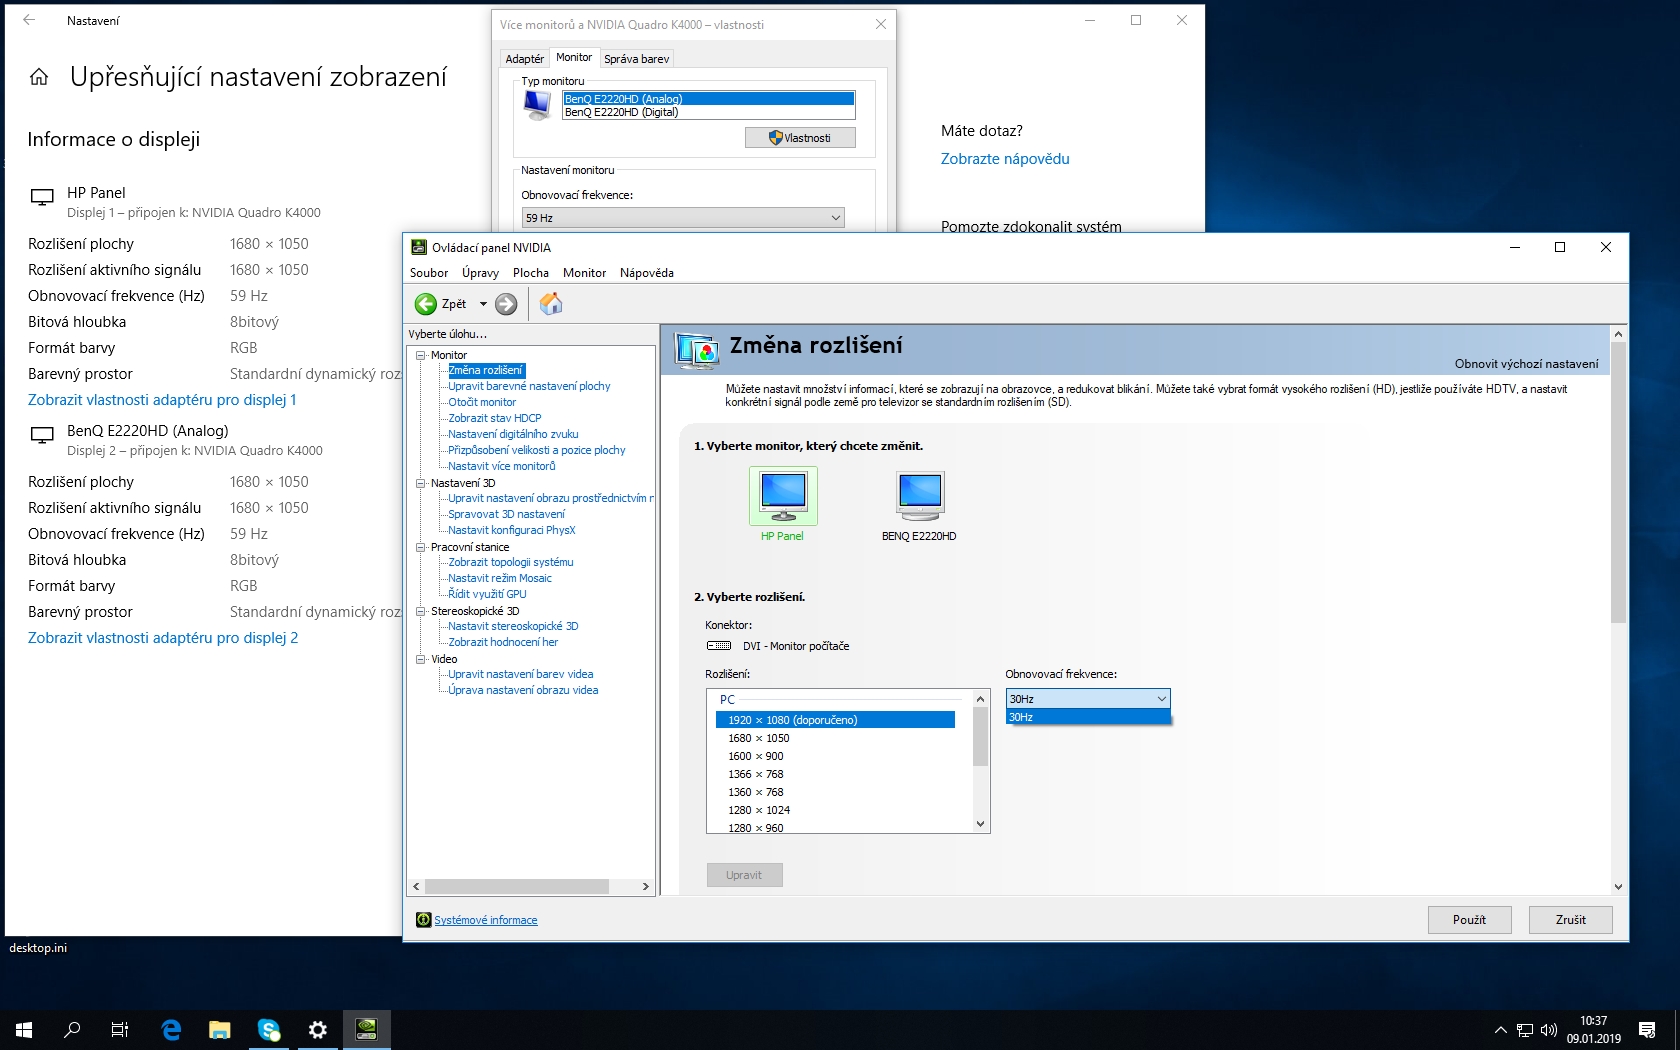Collapse the Pracovní stanice tree node
Viewport: 1680px width, 1050px height.
click(421, 547)
